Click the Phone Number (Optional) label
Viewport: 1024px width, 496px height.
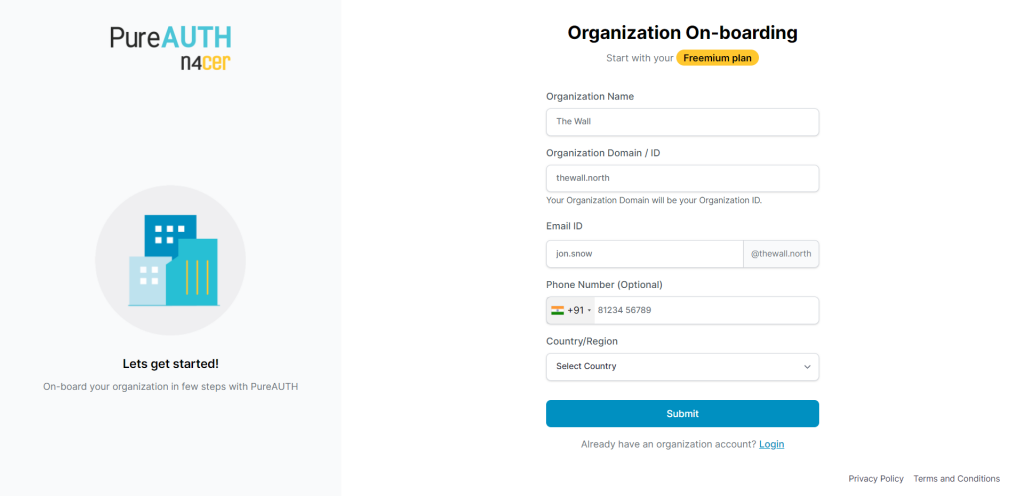(604, 285)
